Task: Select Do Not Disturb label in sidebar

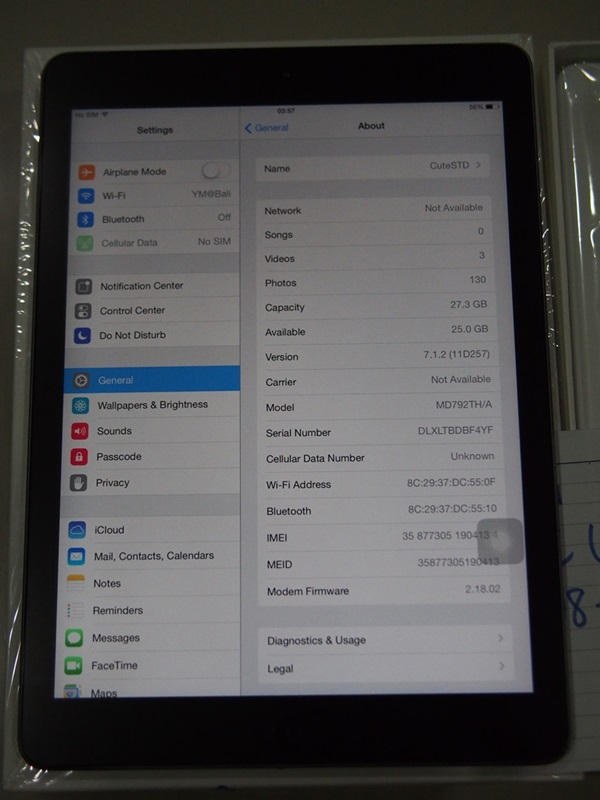Action: coord(132,335)
